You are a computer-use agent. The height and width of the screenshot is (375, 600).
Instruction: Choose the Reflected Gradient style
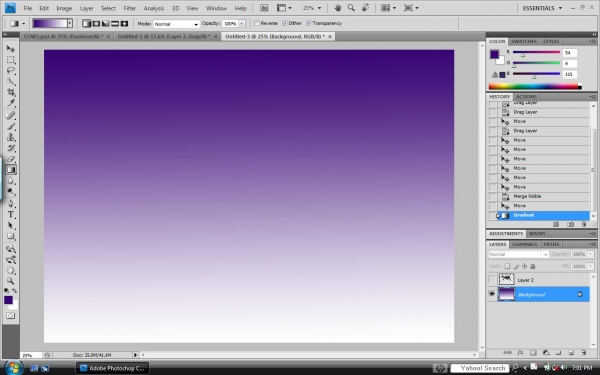(115, 24)
